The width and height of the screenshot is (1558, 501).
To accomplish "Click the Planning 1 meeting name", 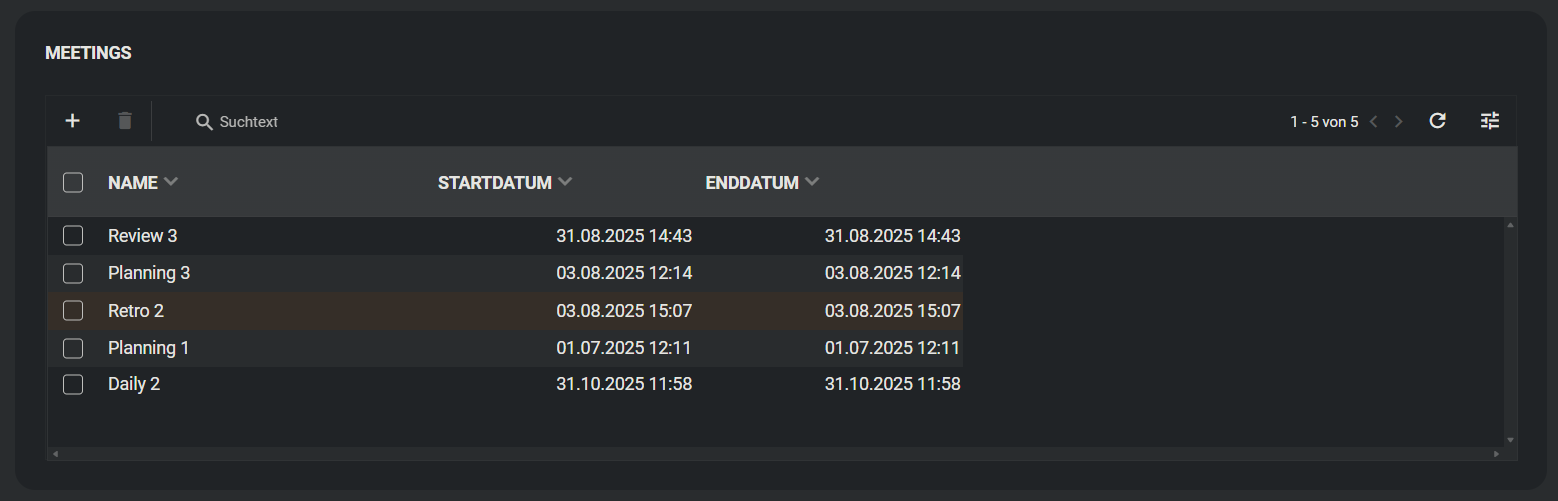I will (x=149, y=348).
